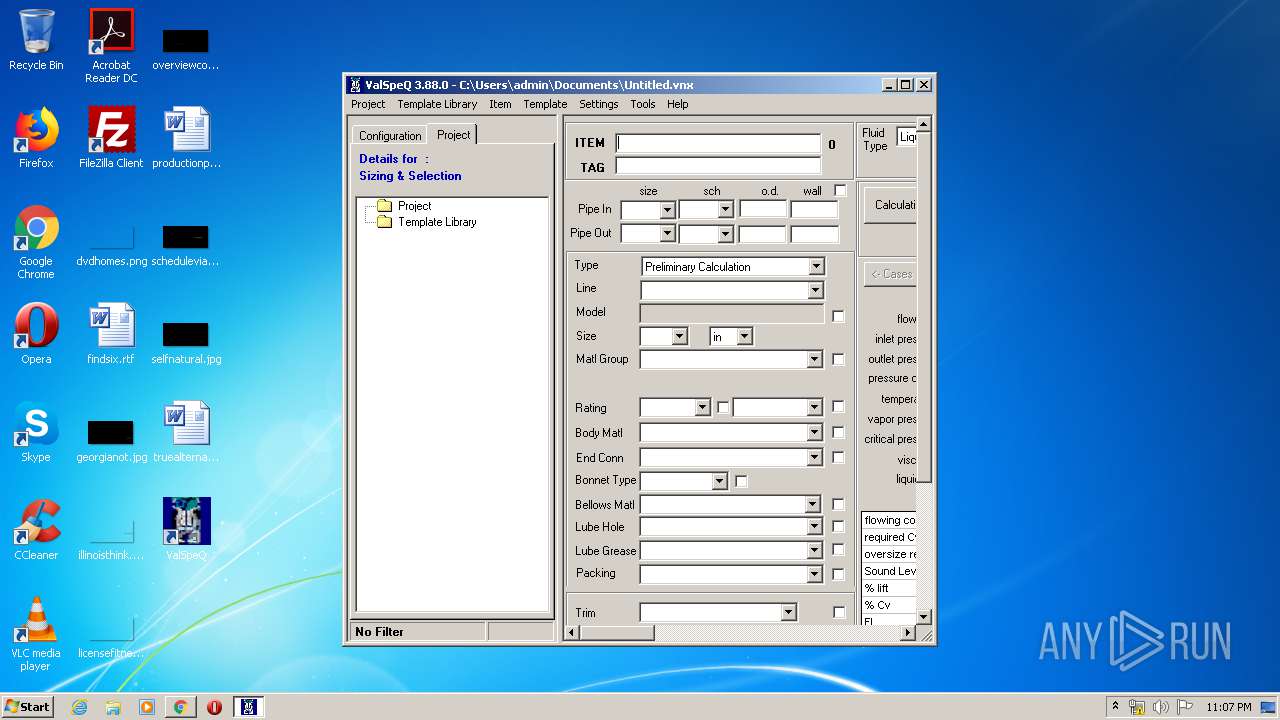The width and height of the screenshot is (1280, 720).
Task: Launch Skype desktop shortcut
Action: (36, 432)
